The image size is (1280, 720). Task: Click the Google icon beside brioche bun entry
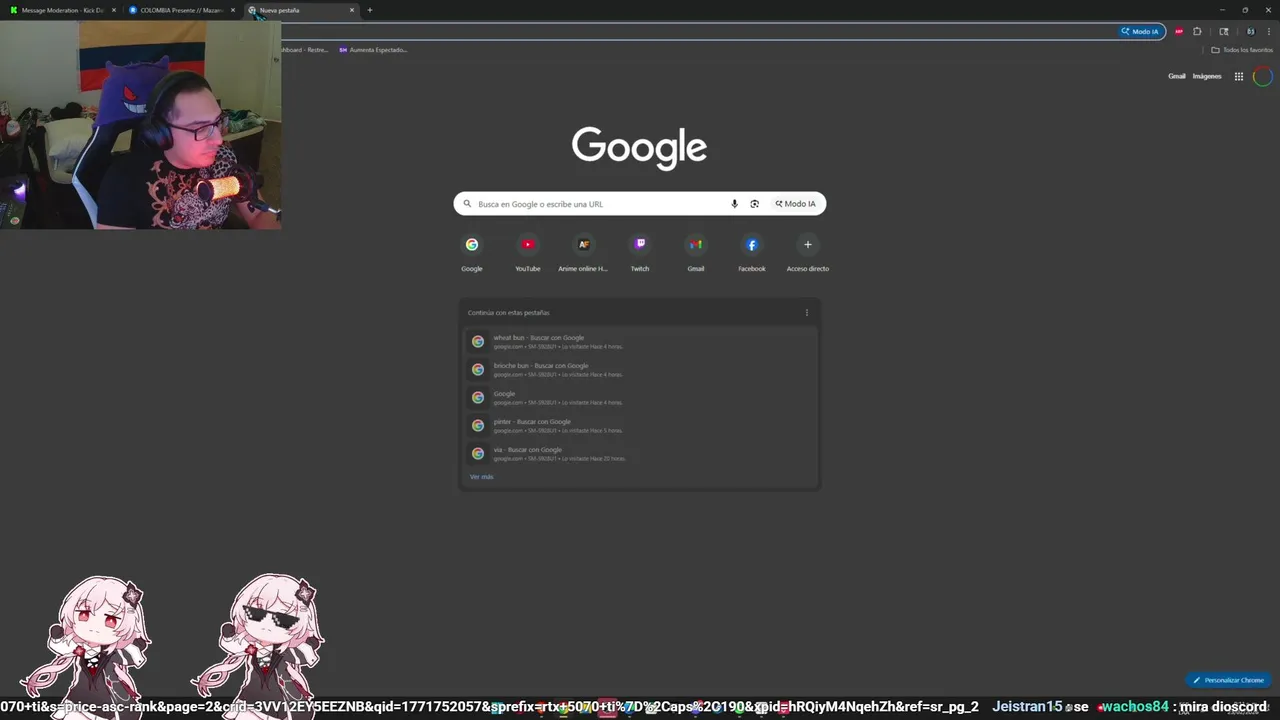pyautogui.click(x=478, y=369)
